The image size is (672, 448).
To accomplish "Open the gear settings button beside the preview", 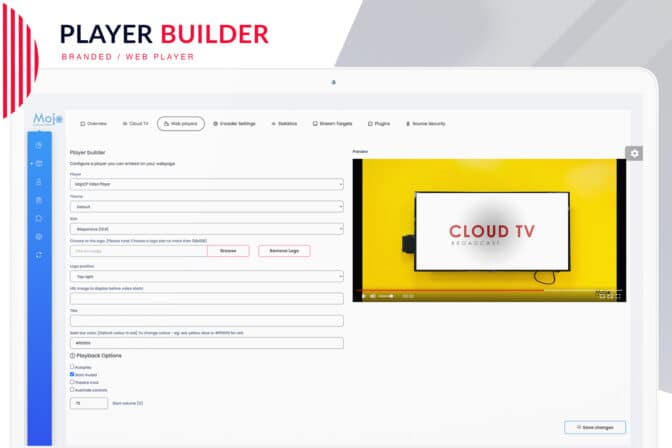I will click(x=634, y=153).
